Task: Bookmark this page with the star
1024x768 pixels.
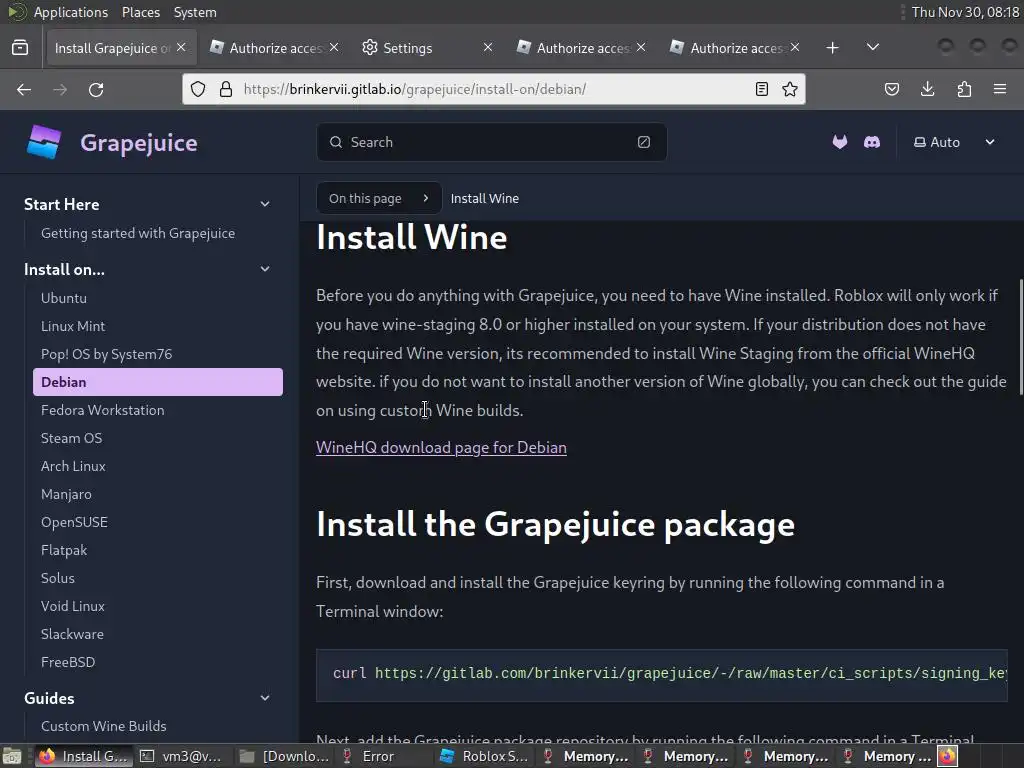Action: point(790,89)
